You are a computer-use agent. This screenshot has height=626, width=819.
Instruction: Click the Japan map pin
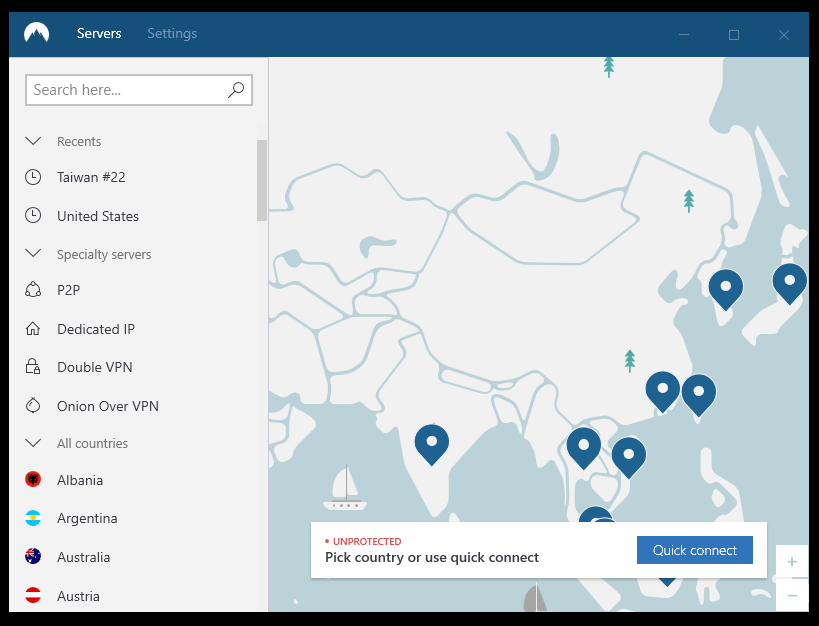pos(790,284)
